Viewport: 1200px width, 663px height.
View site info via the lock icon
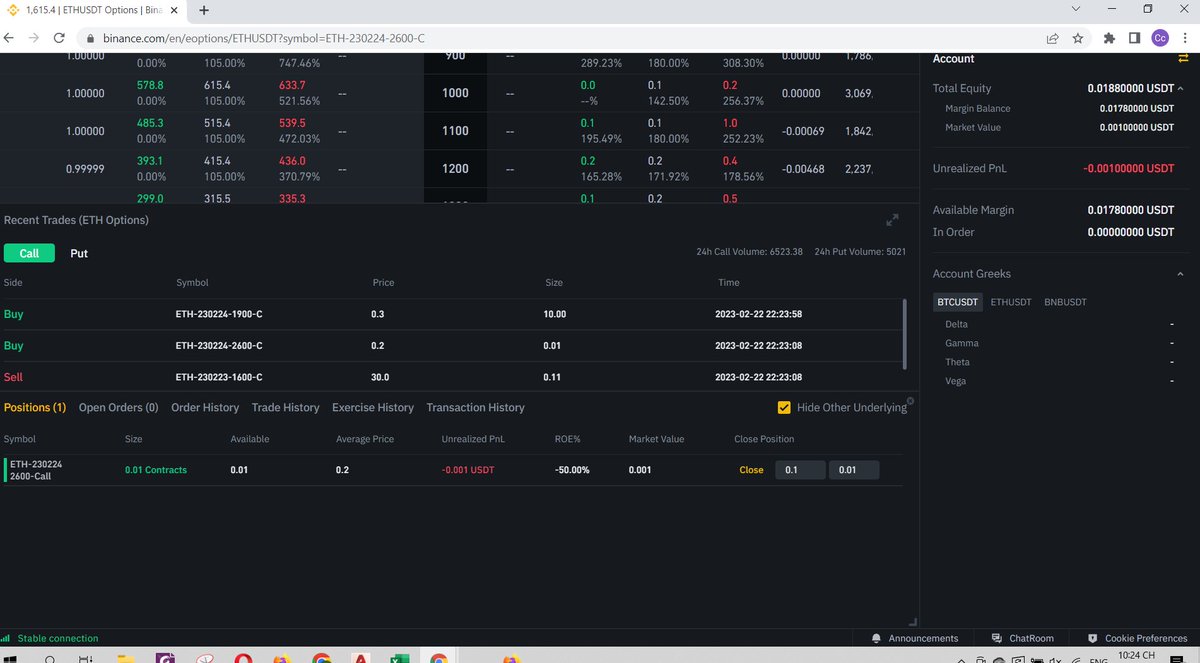[x=90, y=38]
